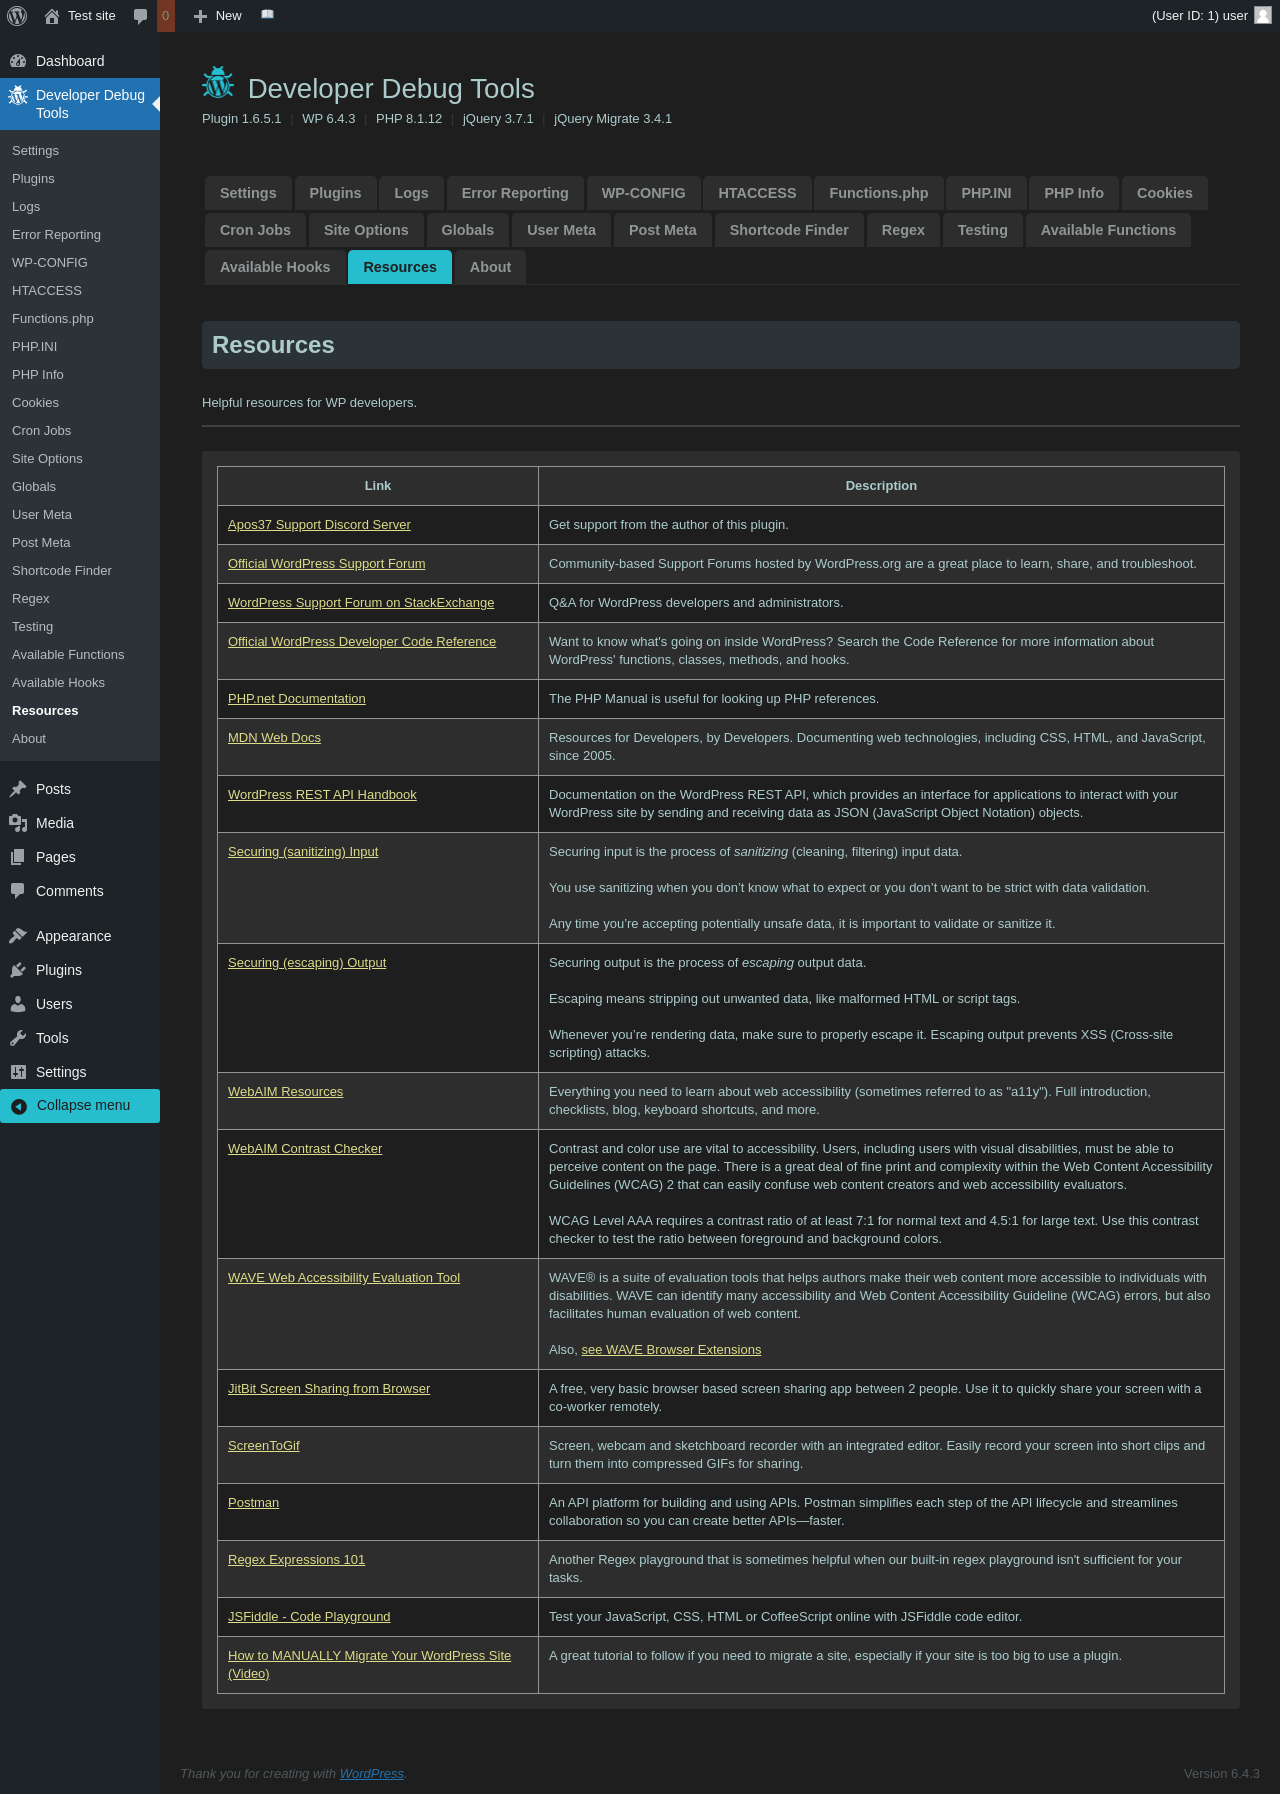Screen dimensions: 1280x1794
Task: Open the Logs tab
Action: (411, 193)
